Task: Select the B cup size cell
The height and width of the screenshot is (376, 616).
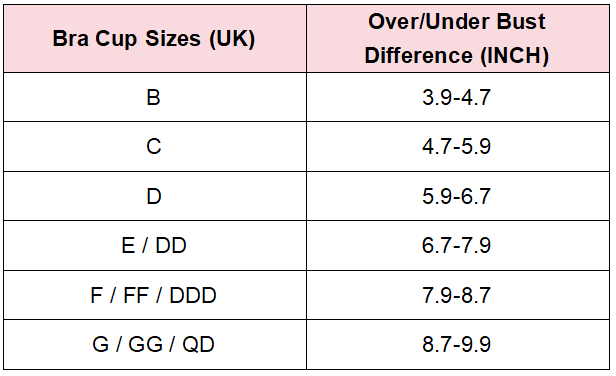Action: [155, 97]
